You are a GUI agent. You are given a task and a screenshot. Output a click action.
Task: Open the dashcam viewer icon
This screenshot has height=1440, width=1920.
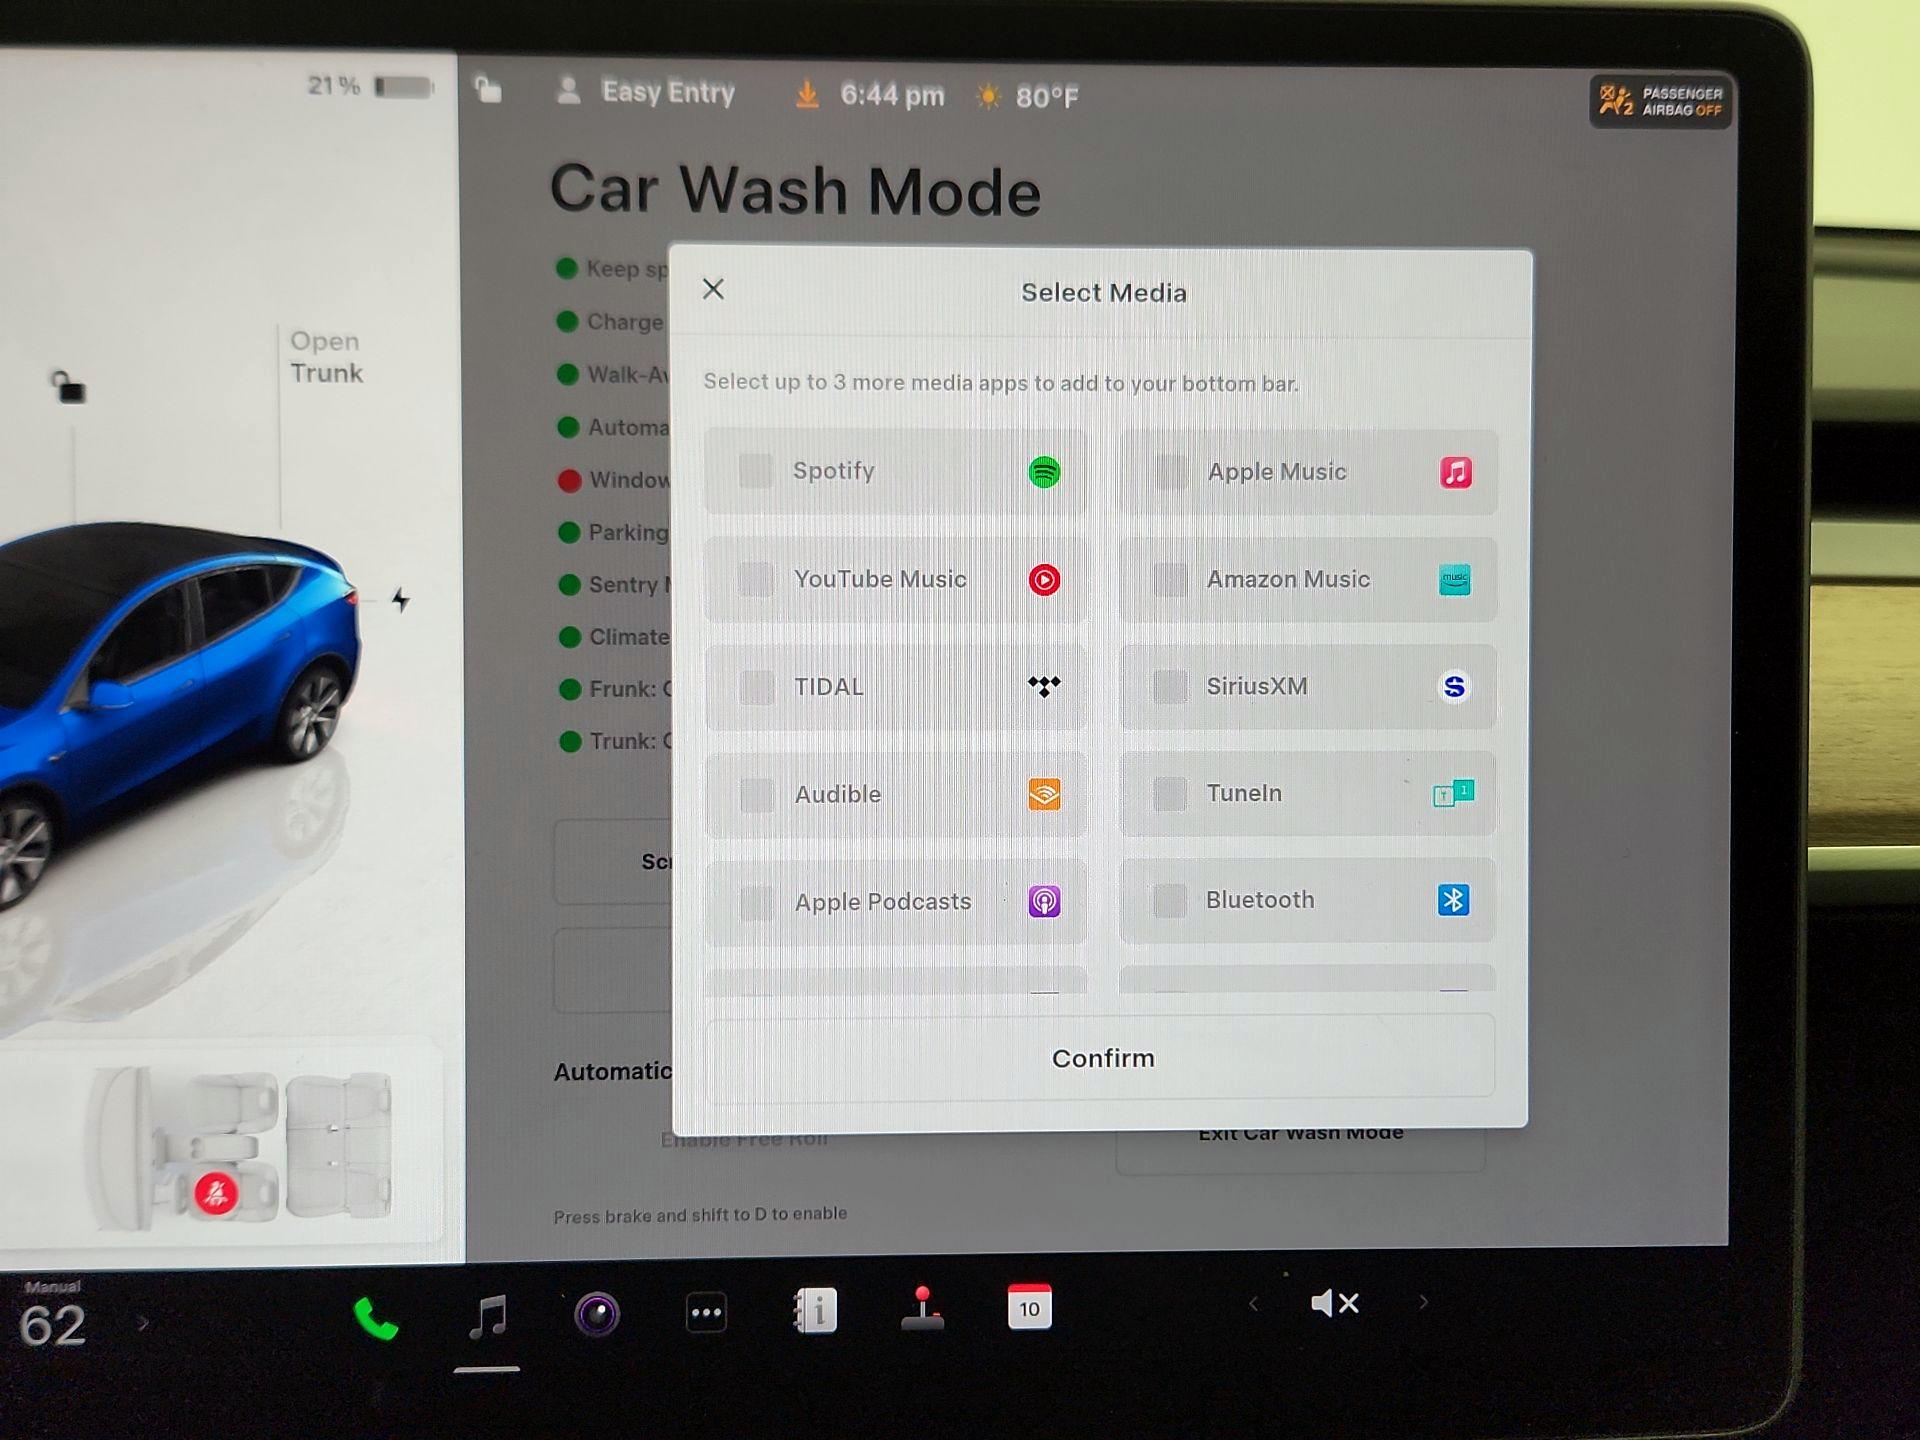pos(598,1312)
